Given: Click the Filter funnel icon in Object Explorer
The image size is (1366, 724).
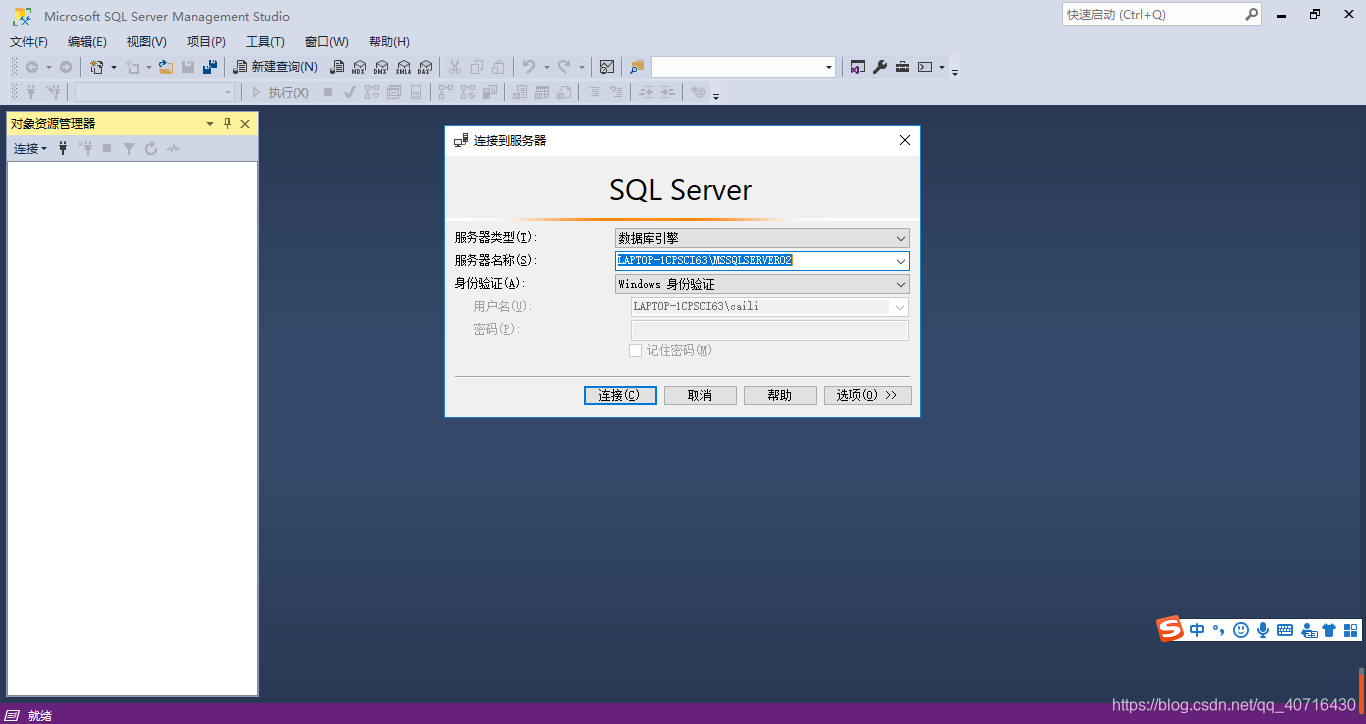Looking at the screenshot, I should pyautogui.click(x=129, y=148).
